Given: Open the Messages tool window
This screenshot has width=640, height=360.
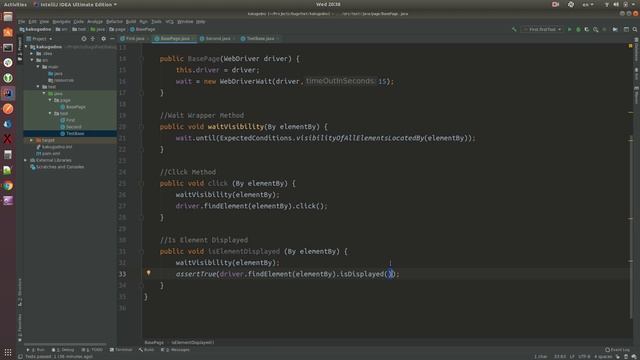Looking at the screenshot, I should (176, 350).
